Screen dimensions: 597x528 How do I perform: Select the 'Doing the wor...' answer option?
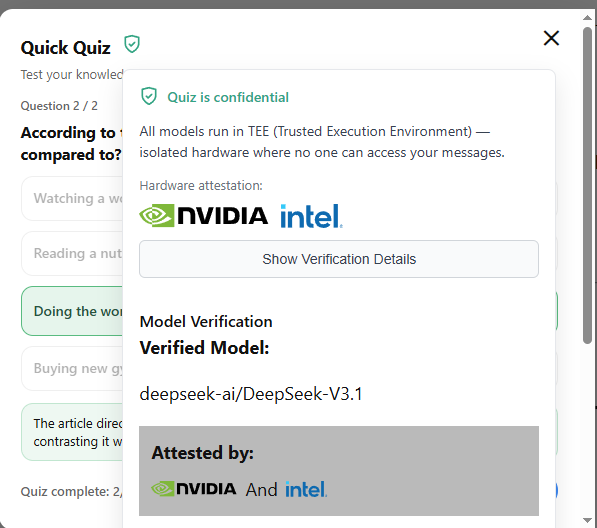[x=72, y=311]
